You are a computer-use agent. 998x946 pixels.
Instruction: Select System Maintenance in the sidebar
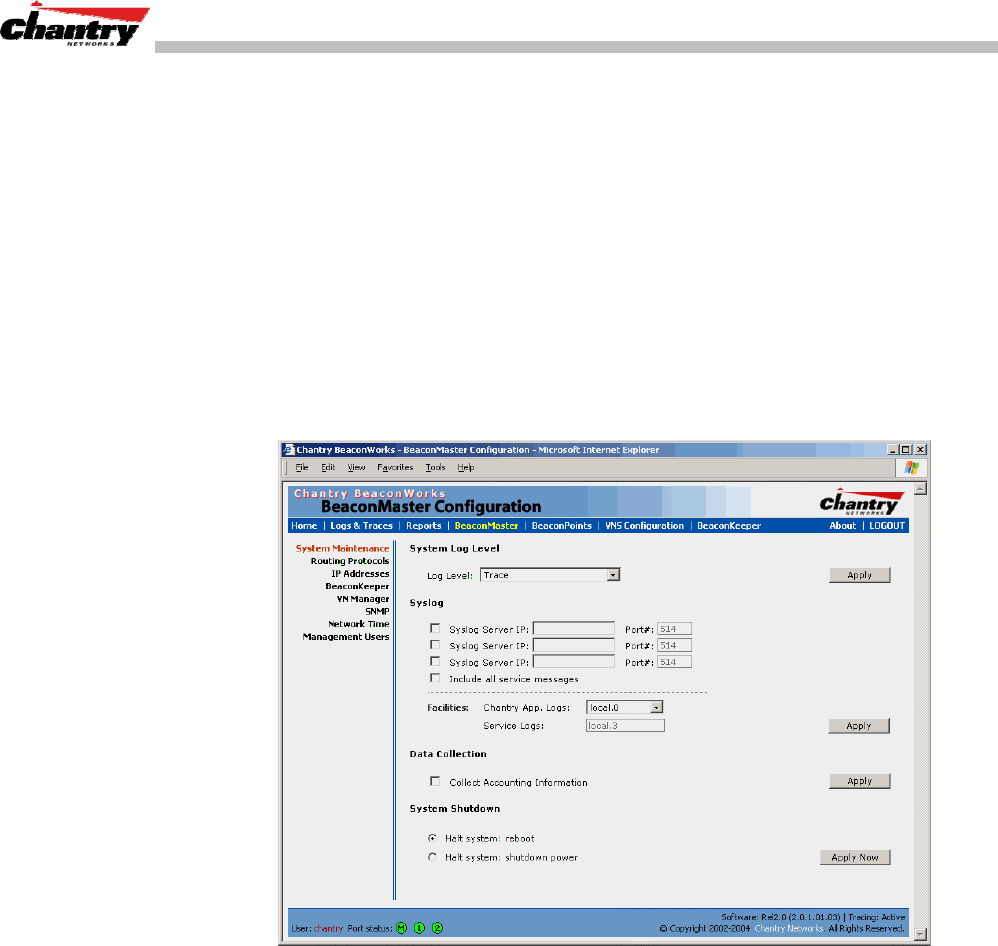(342, 548)
